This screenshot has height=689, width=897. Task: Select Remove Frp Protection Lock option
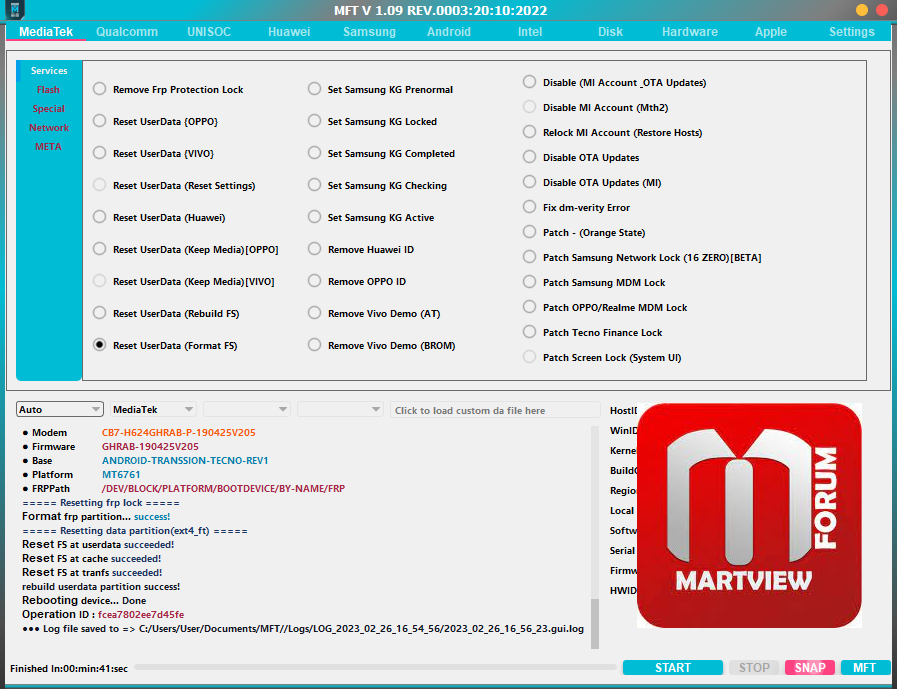(168, 89)
